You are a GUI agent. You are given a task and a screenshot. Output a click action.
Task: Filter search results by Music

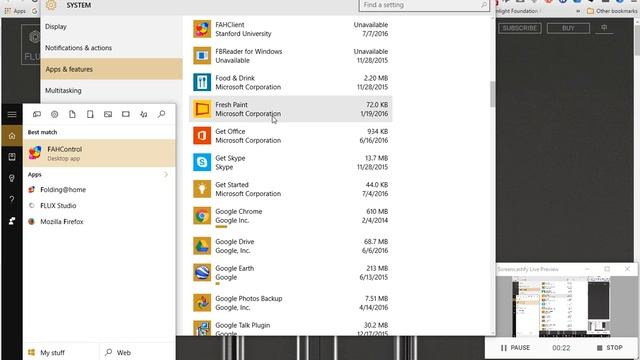point(144,114)
